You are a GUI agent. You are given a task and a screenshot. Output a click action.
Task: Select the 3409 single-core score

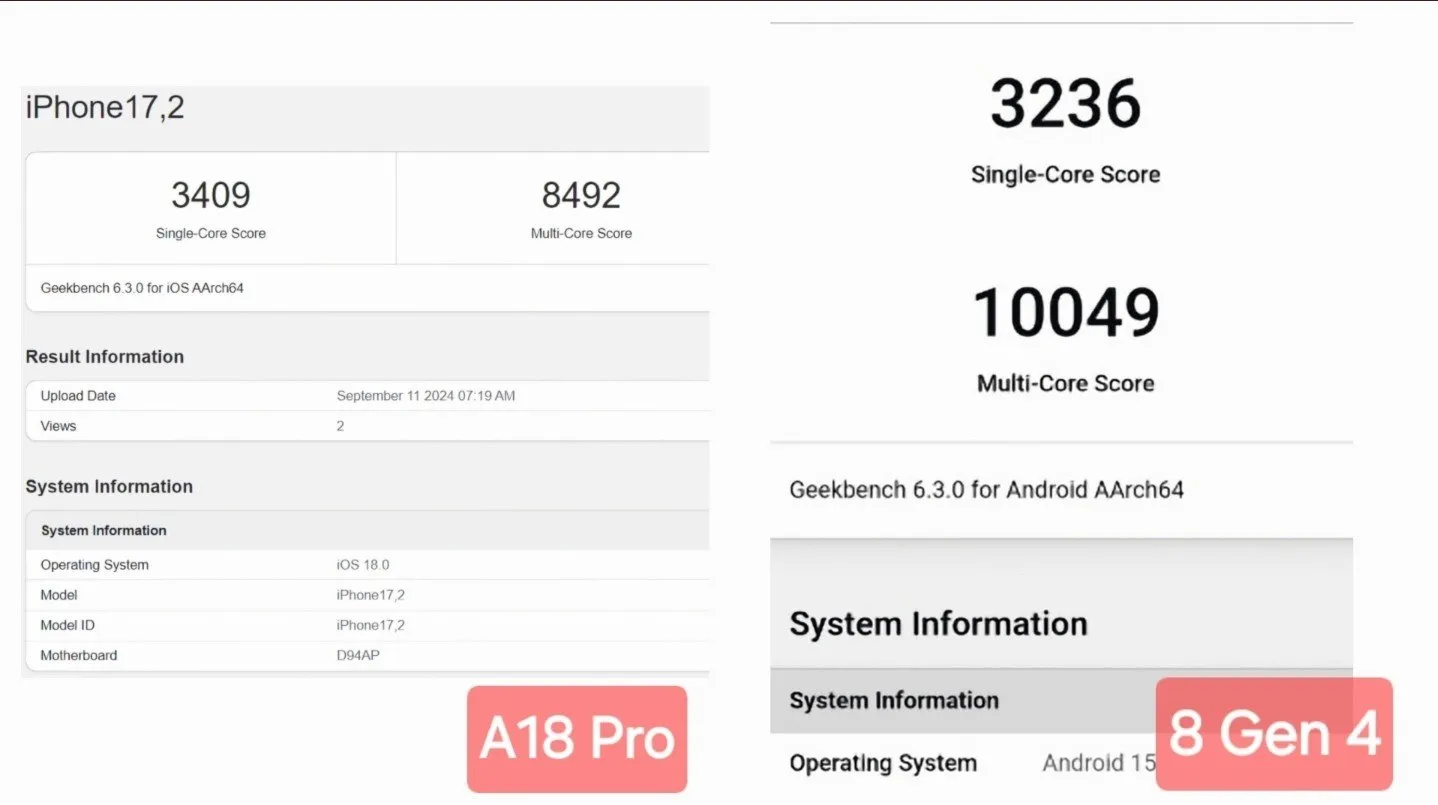pyautogui.click(x=211, y=195)
